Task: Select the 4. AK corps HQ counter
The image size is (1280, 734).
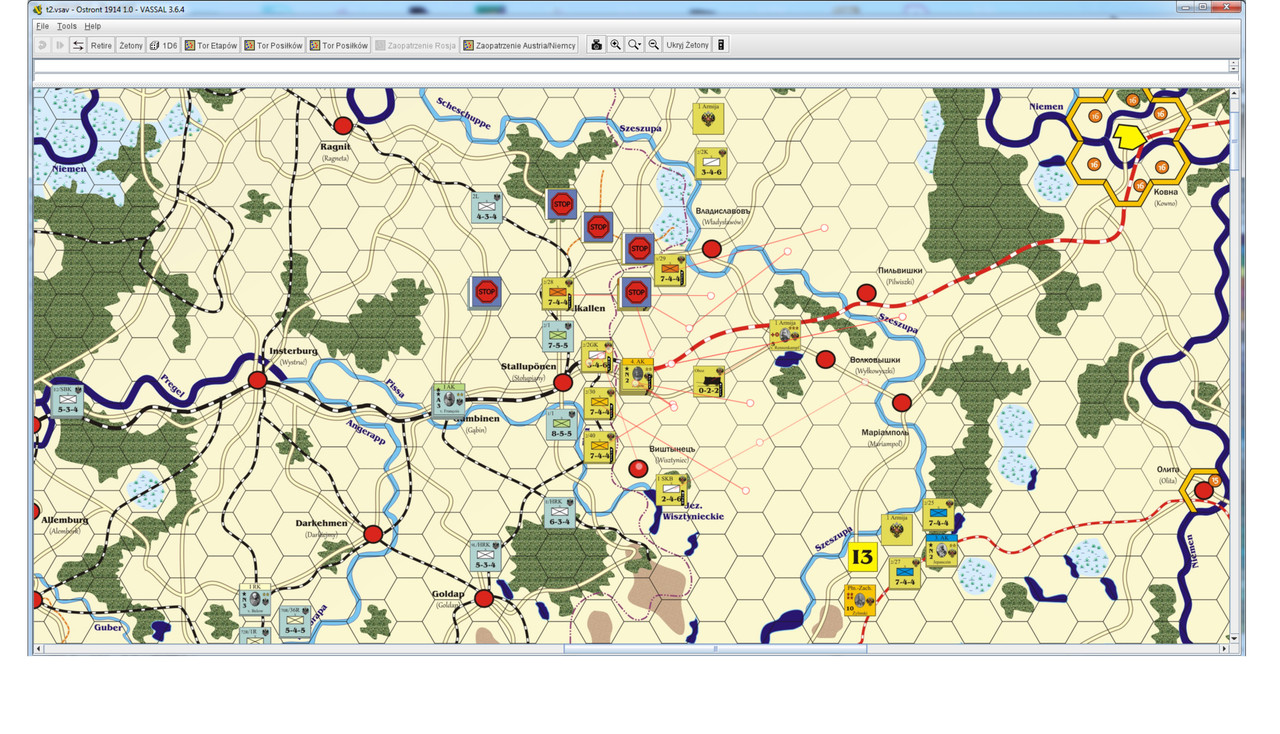Action: click(637, 376)
